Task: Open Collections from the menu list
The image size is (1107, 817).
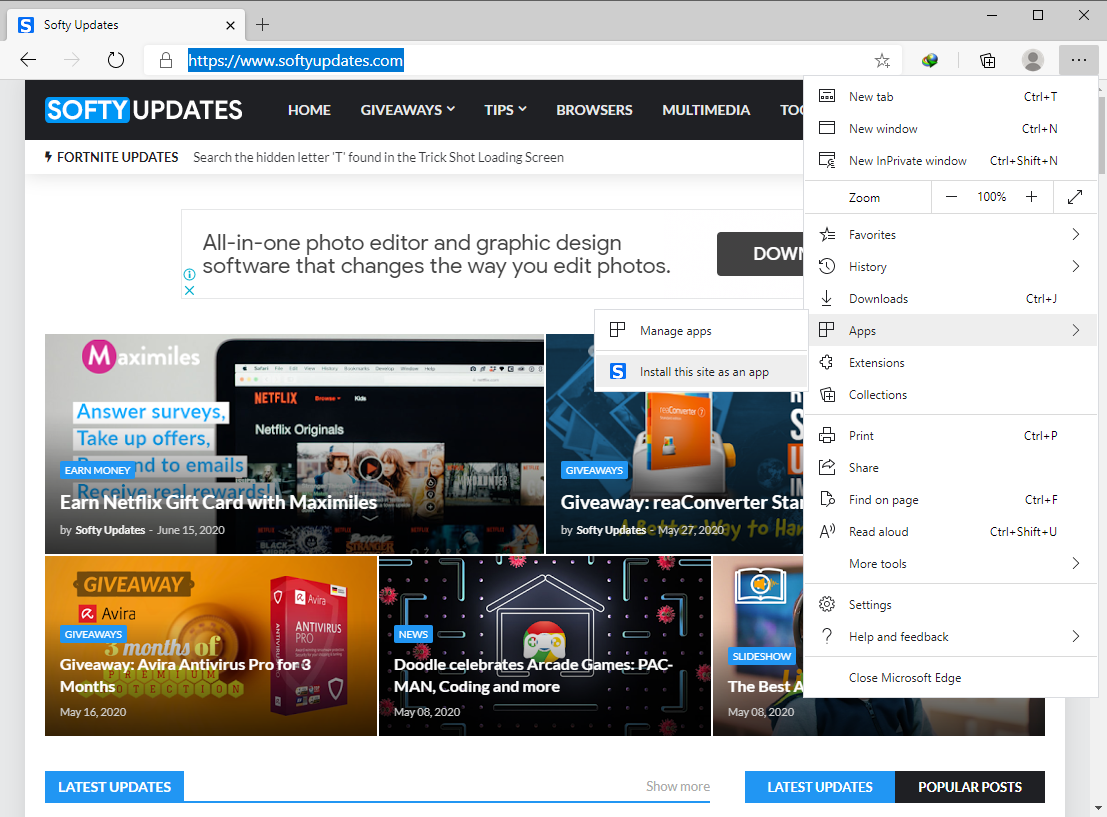Action: (x=950, y=395)
